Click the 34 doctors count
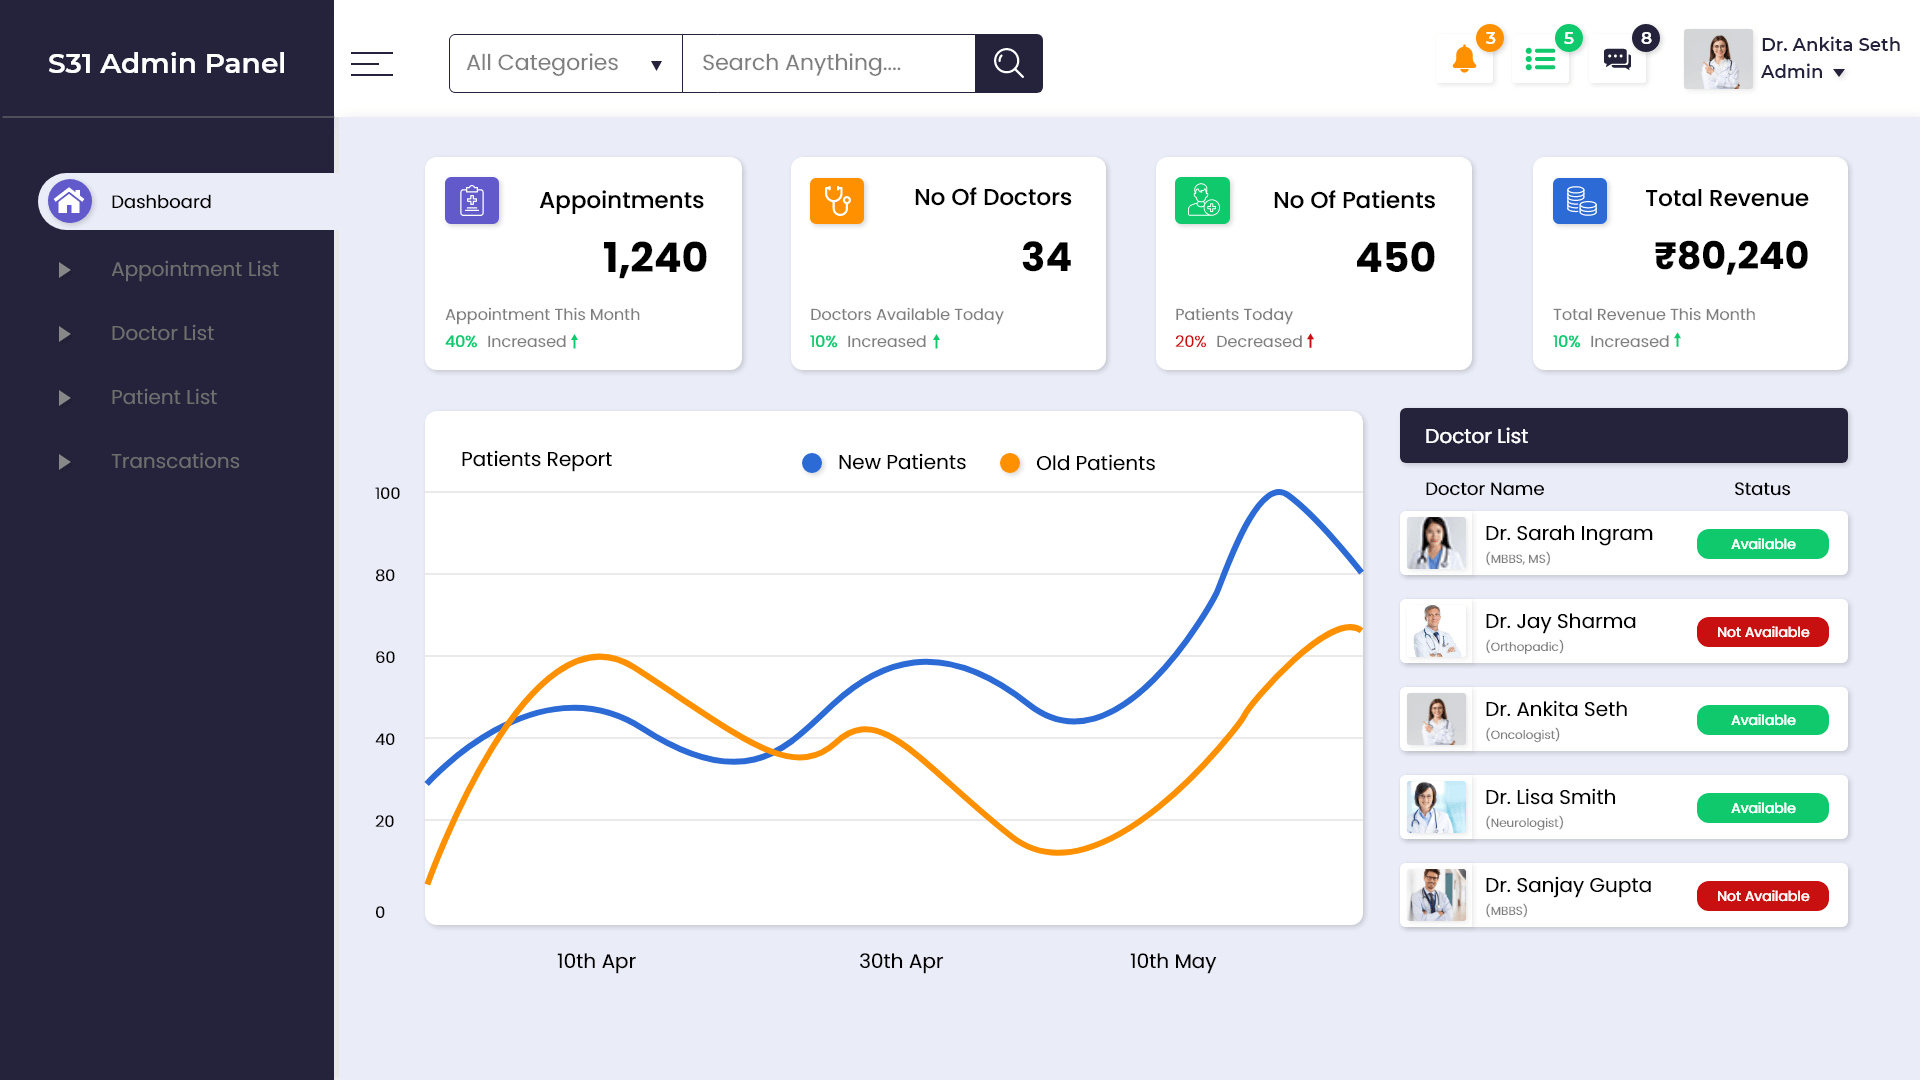The image size is (1920, 1080). (x=1046, y=258)
